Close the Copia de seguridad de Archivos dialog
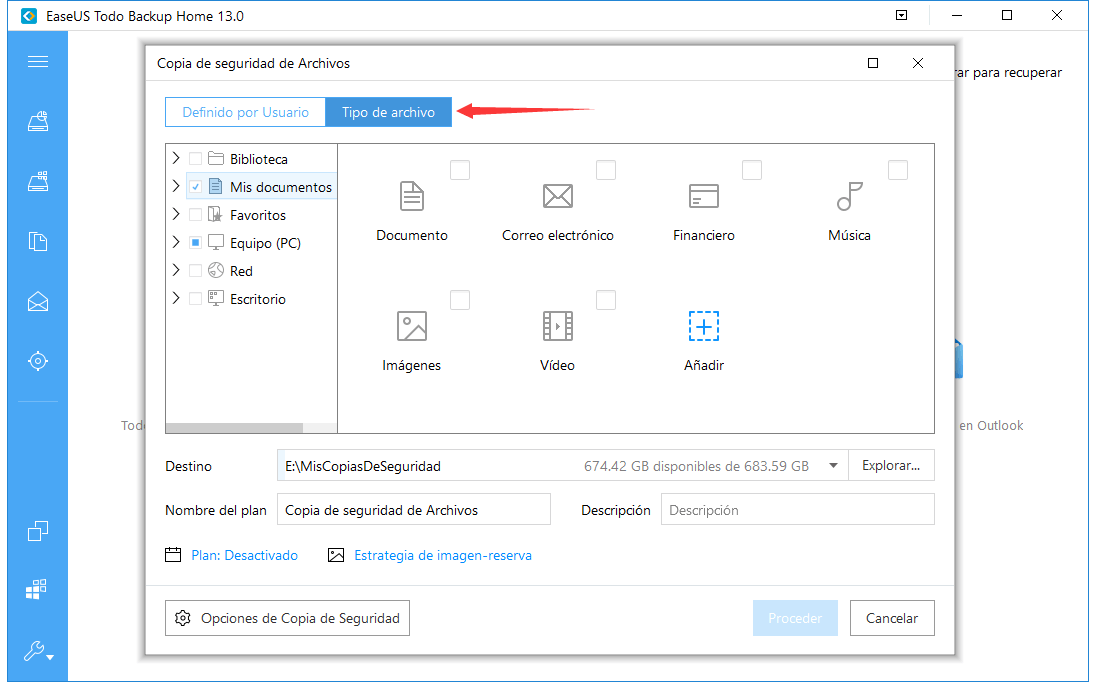Image resolution: width=1096 pixels, height=689 pixels. pyautogui.click(x=918, y=63)
